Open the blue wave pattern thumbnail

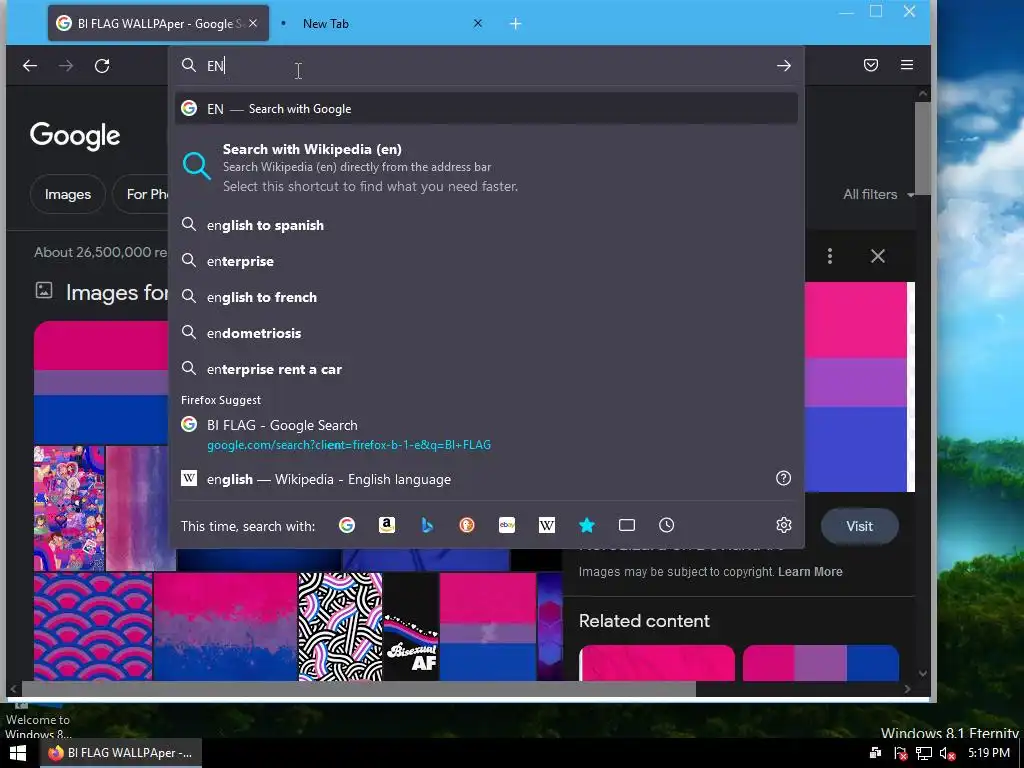(93, 627)
